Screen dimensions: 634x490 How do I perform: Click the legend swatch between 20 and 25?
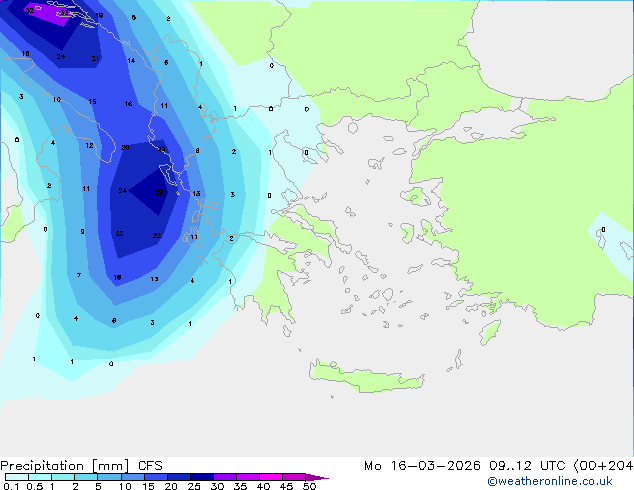pyautogui.click(x=179, y=477)
